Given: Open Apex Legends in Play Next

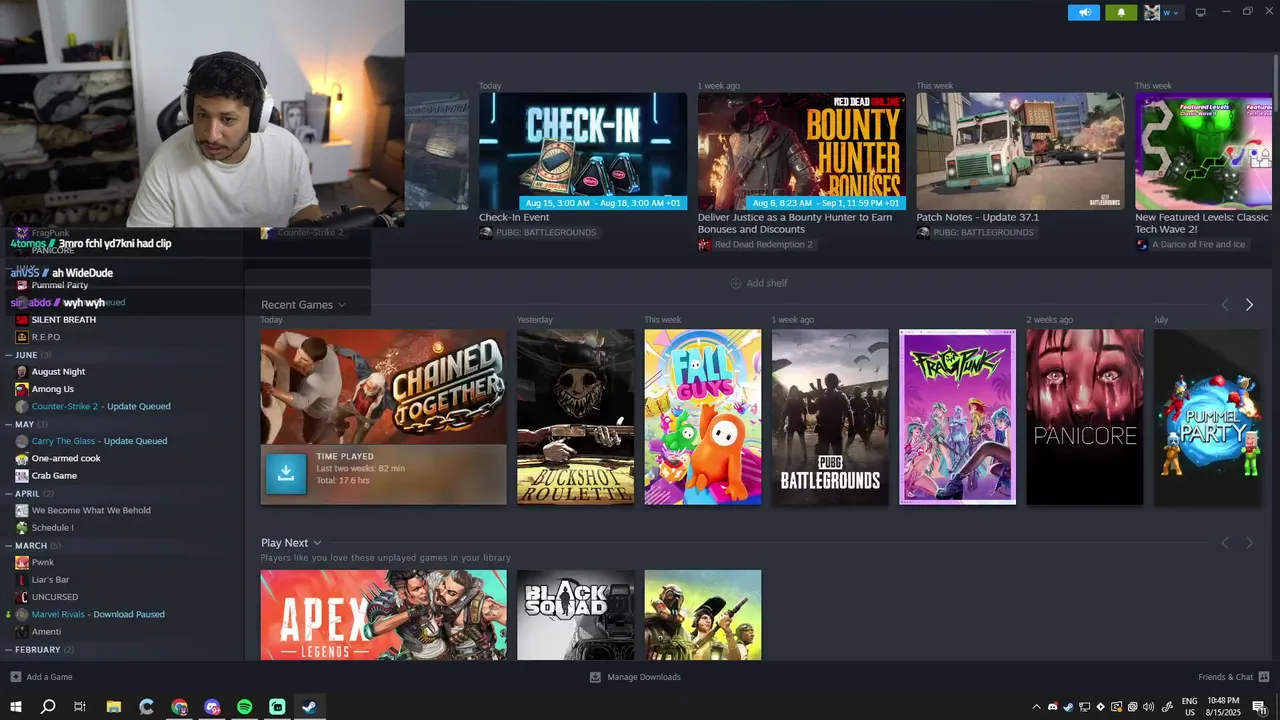Looking at the screenshot, I should 383,615.
